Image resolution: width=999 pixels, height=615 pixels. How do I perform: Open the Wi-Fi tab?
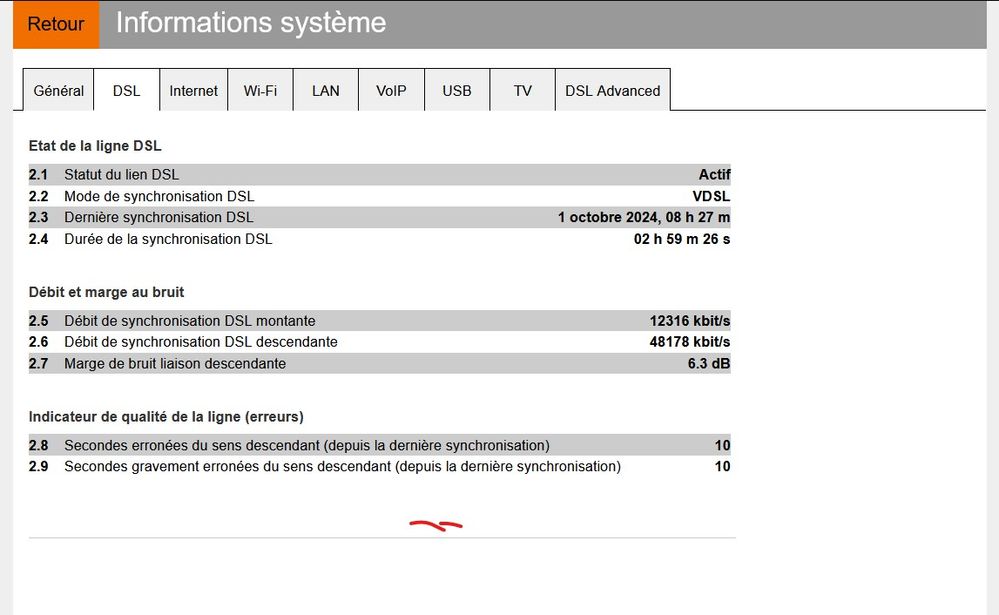point(260,90)
